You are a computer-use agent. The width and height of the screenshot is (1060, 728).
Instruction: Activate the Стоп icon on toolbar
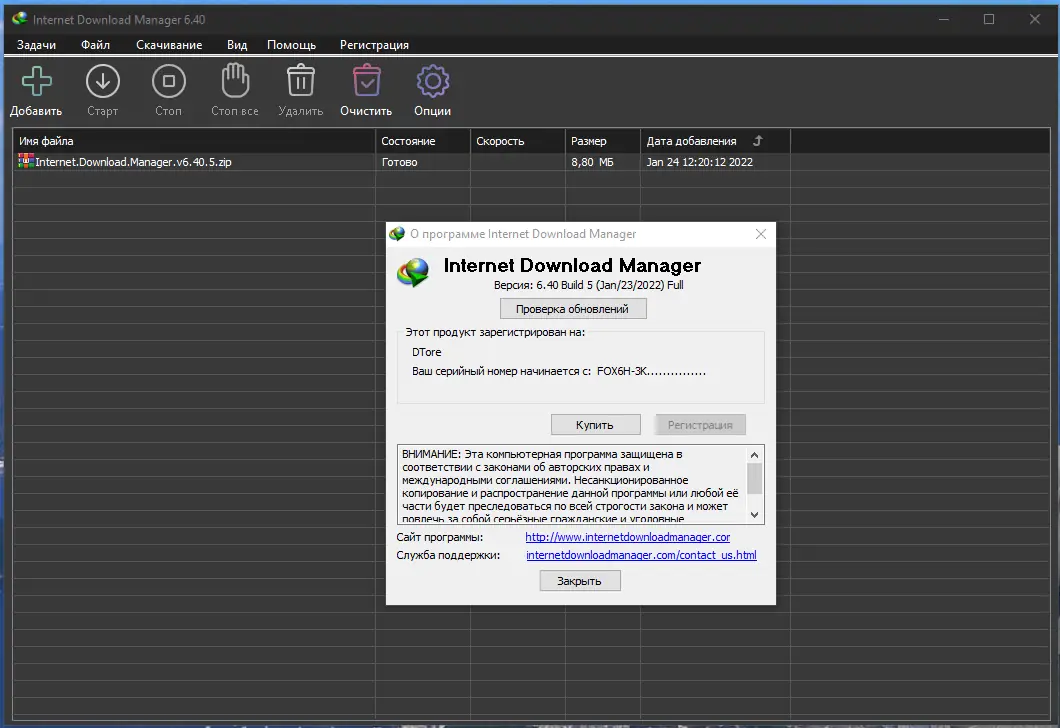click(168, 80)
